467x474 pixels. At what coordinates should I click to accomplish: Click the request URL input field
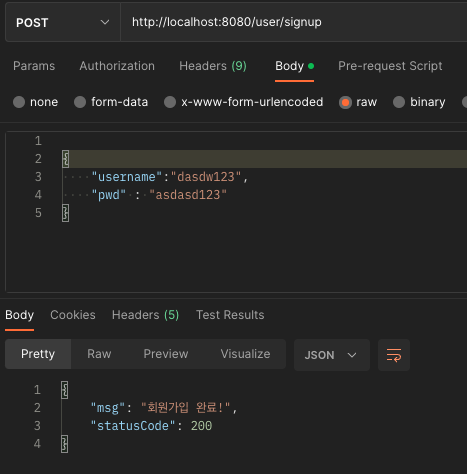pos(293,22)
